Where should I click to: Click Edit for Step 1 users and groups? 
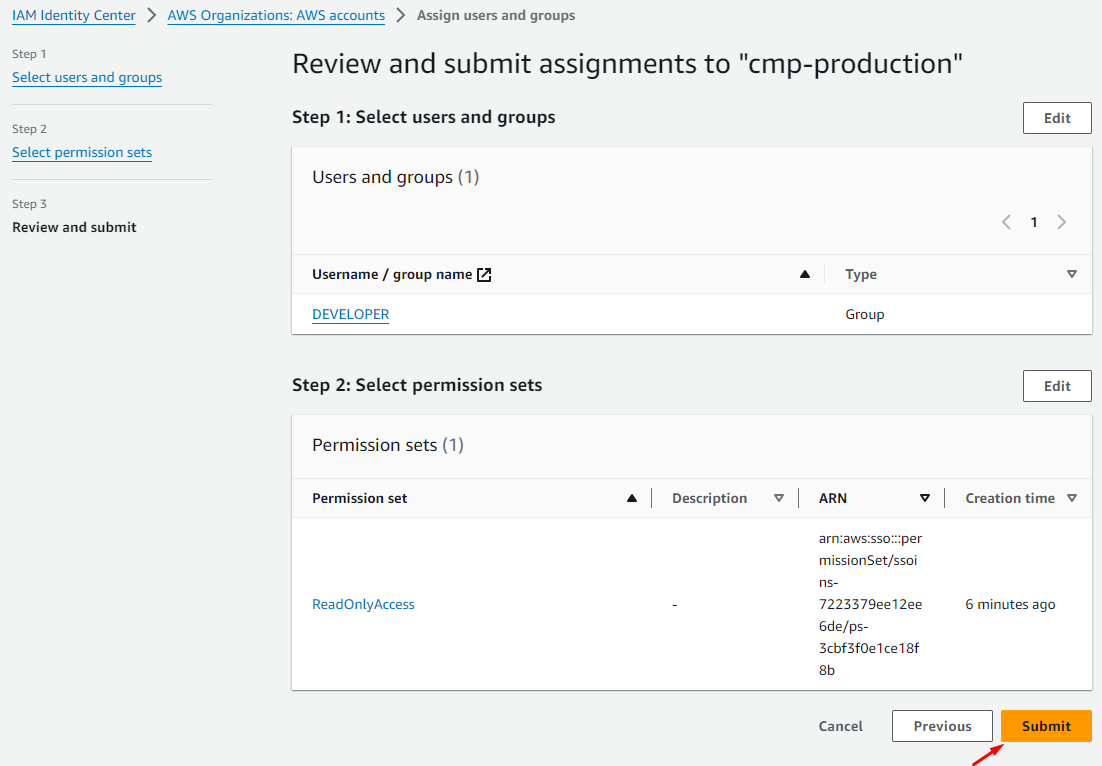pyautogui.click(x=1057, y=118)
